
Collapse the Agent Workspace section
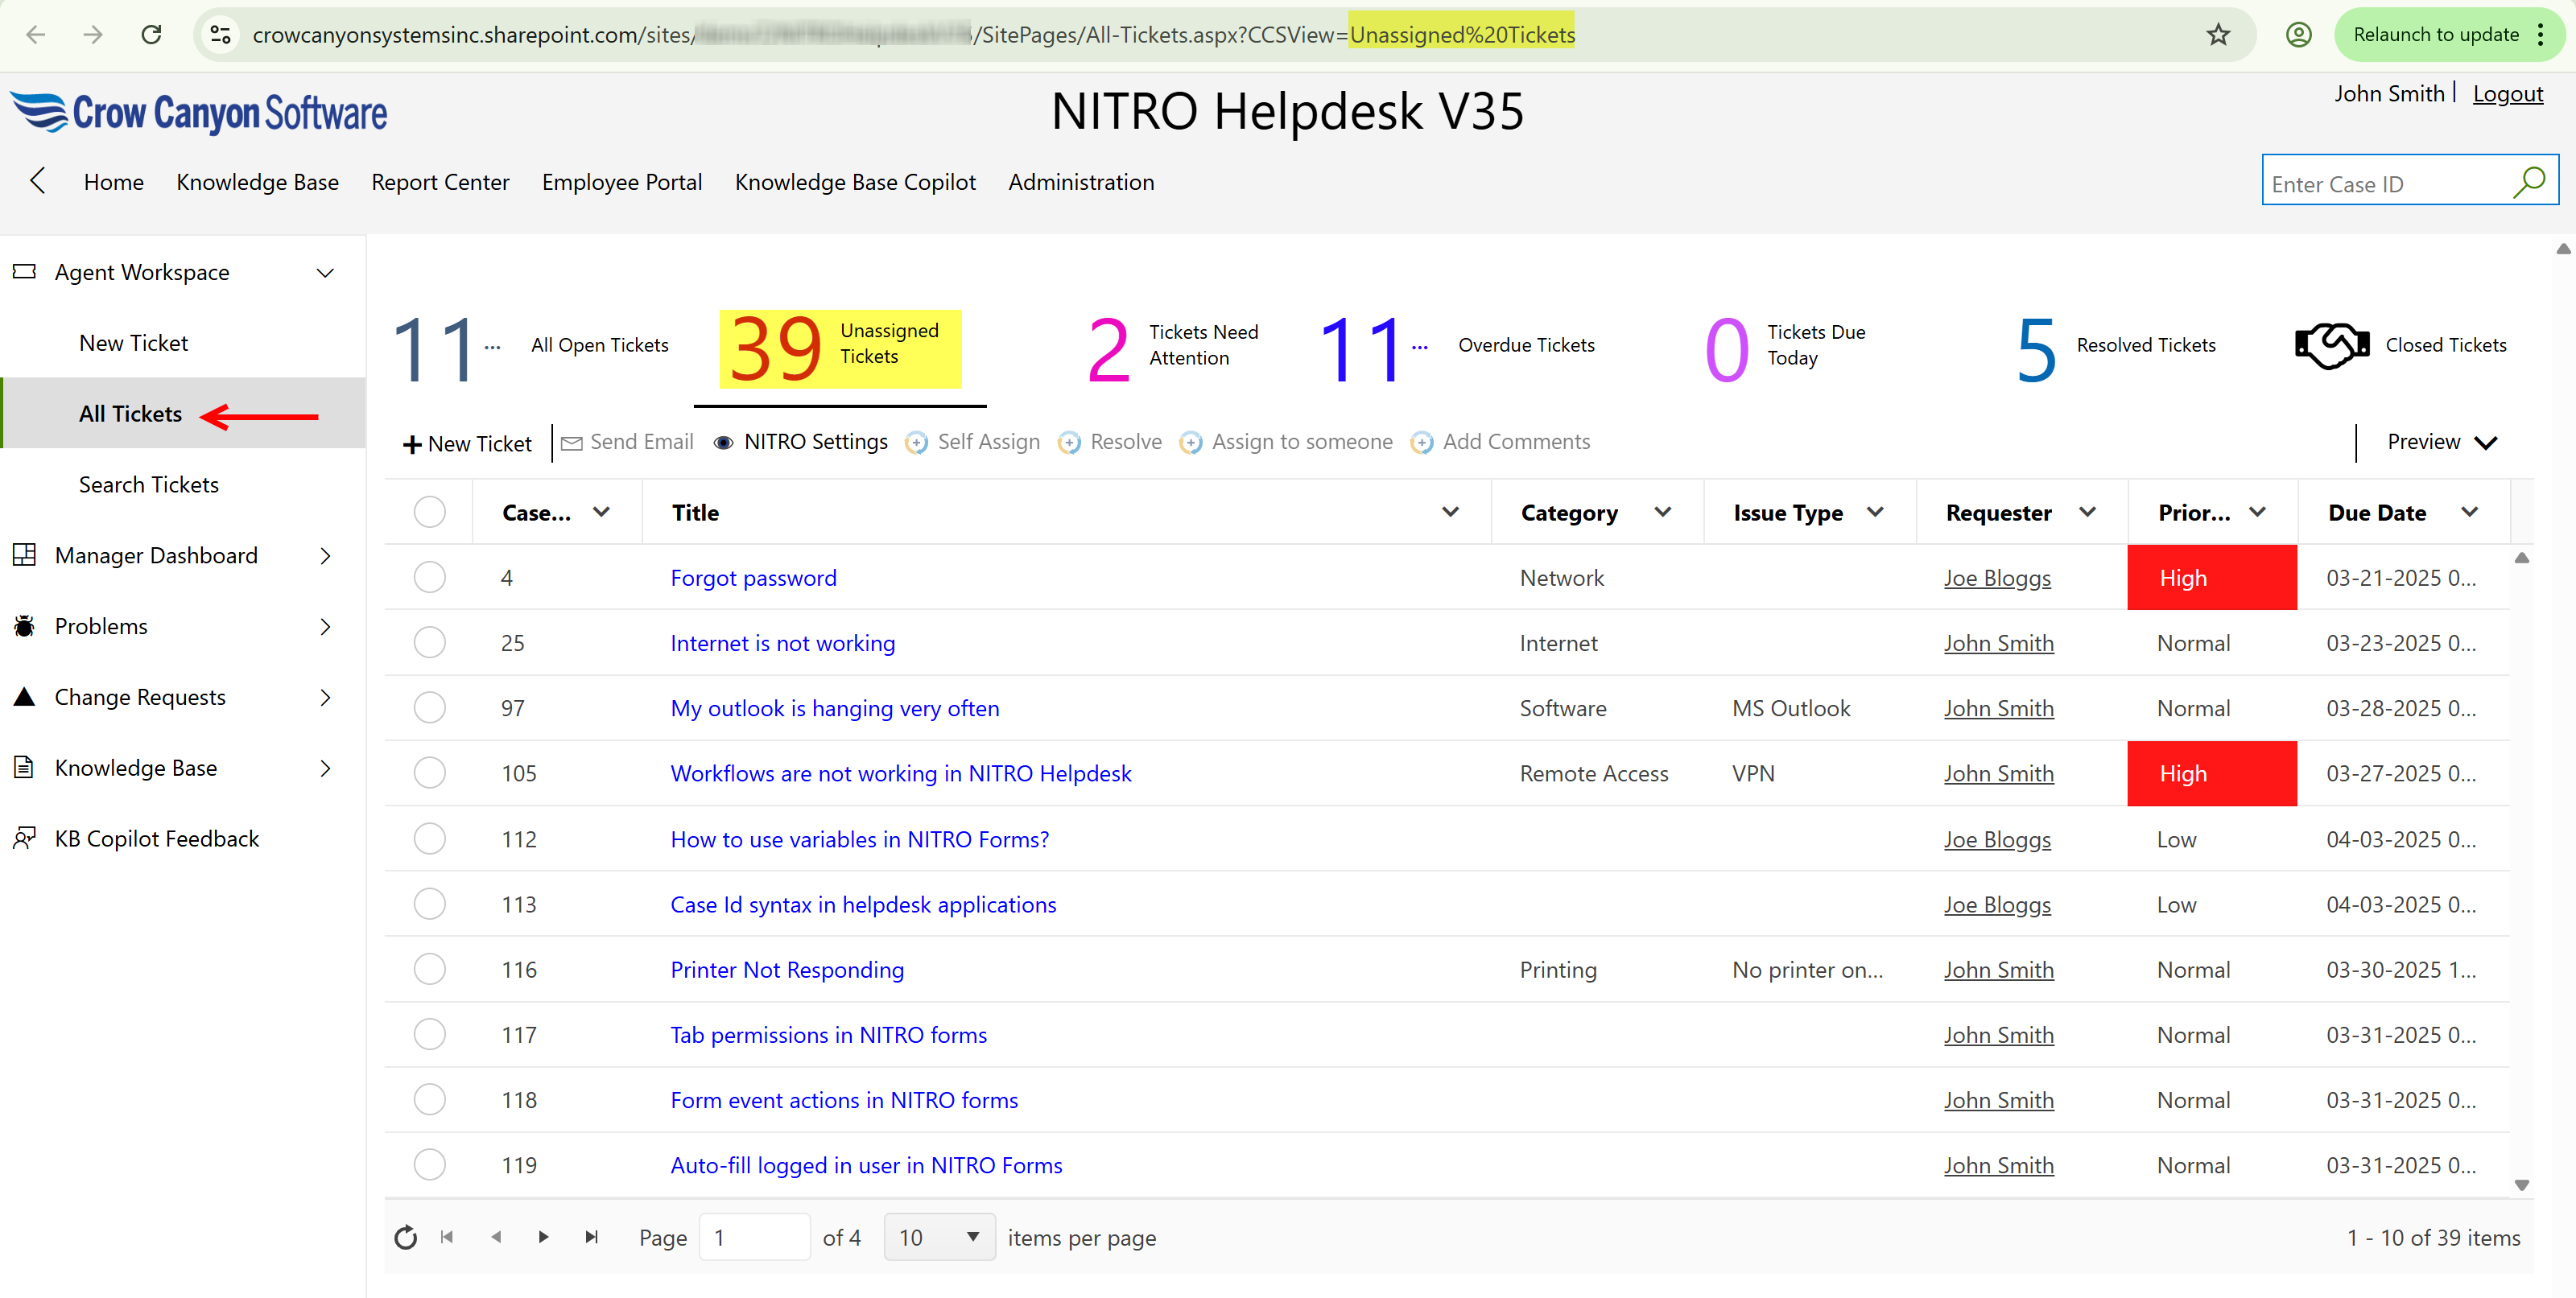coord(325,271)
